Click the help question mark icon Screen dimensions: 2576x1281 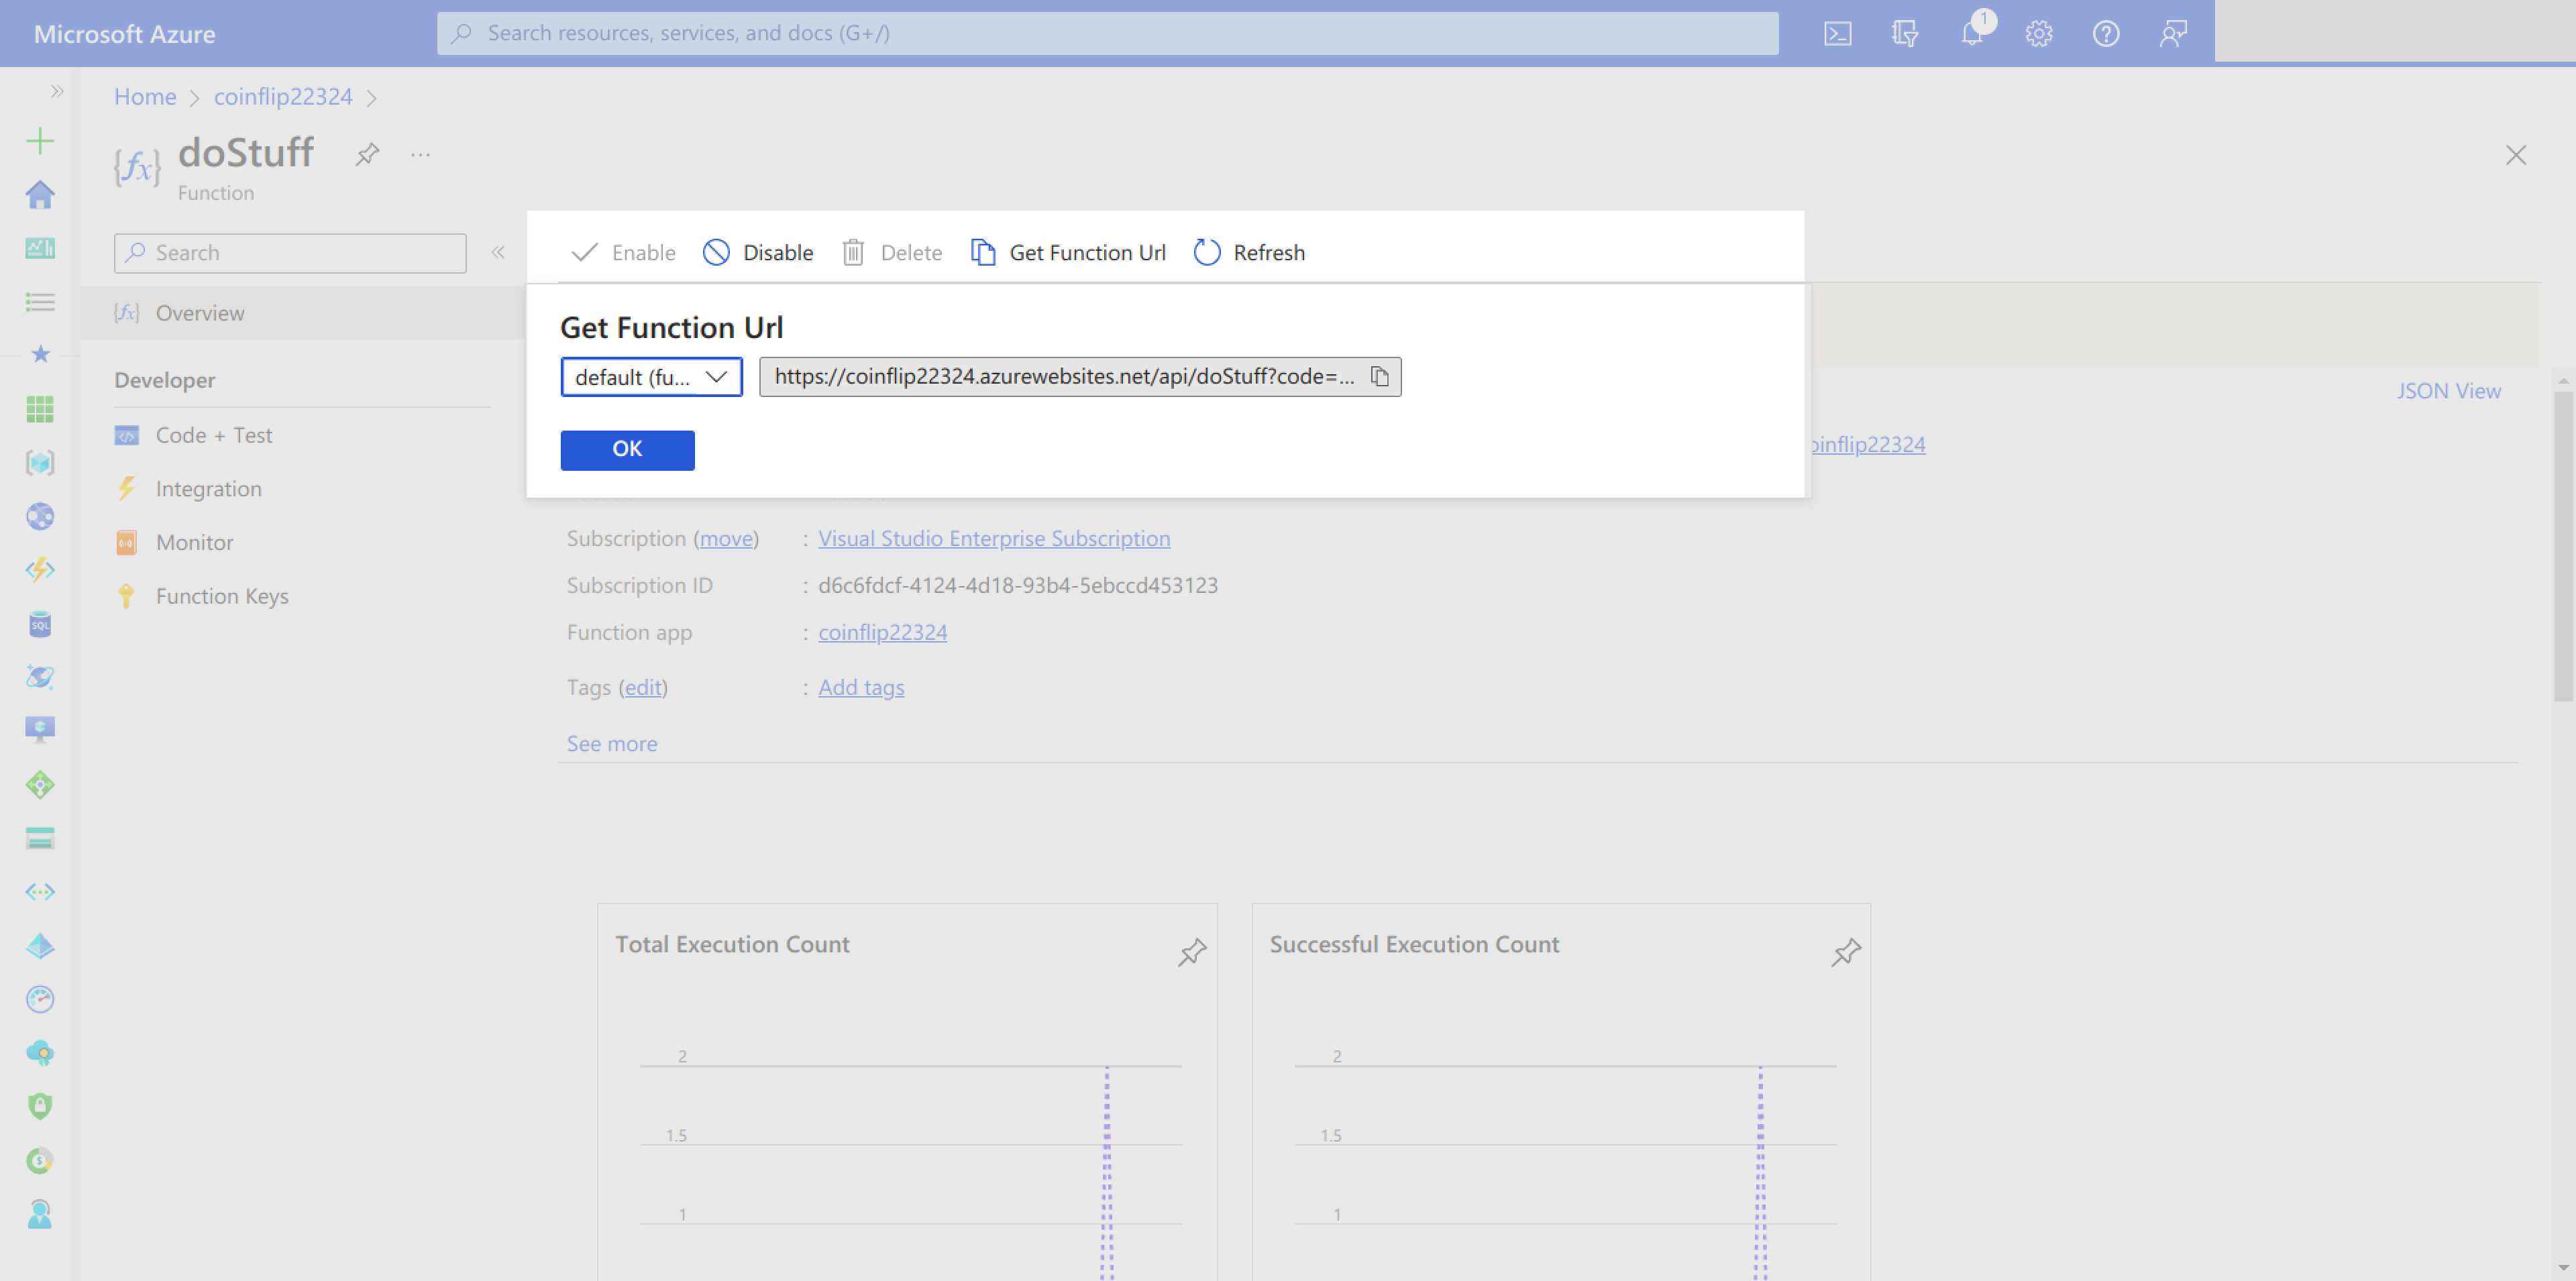(2105, 33)
